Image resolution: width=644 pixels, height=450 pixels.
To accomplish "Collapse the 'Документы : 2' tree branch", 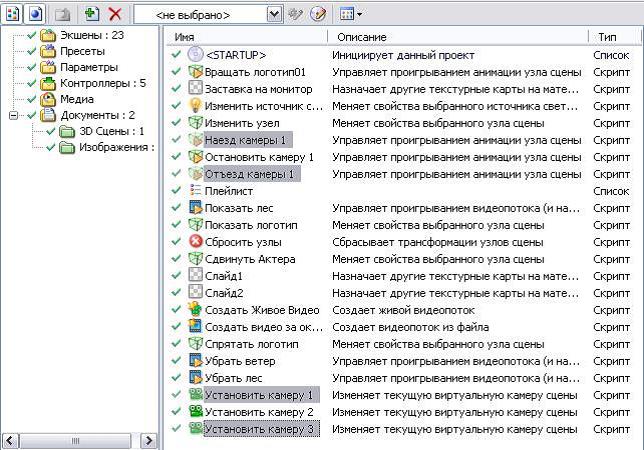I will [13, 115].
